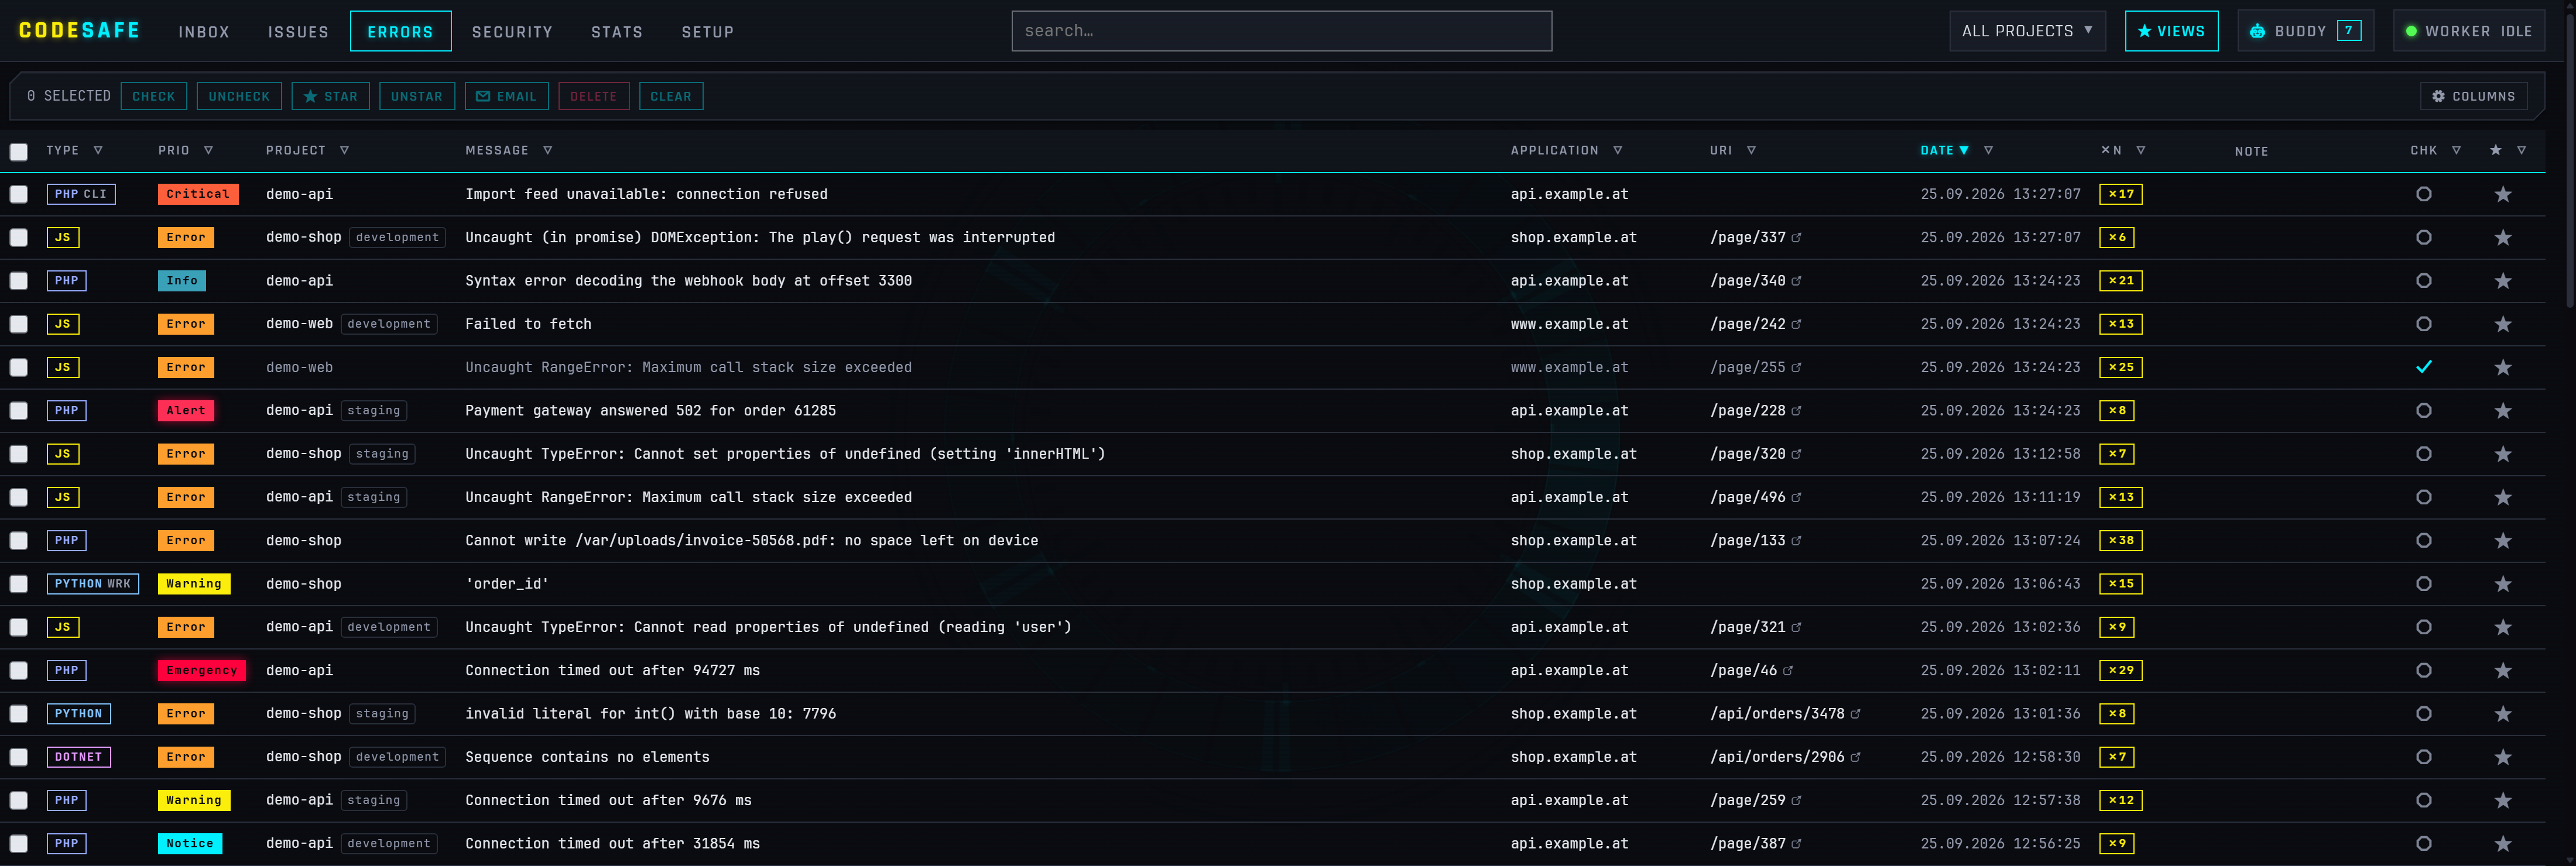The width and height of the screenshot is (2576, 866).
Task: Open external link icon next to /page/259
Action: 1796,800
